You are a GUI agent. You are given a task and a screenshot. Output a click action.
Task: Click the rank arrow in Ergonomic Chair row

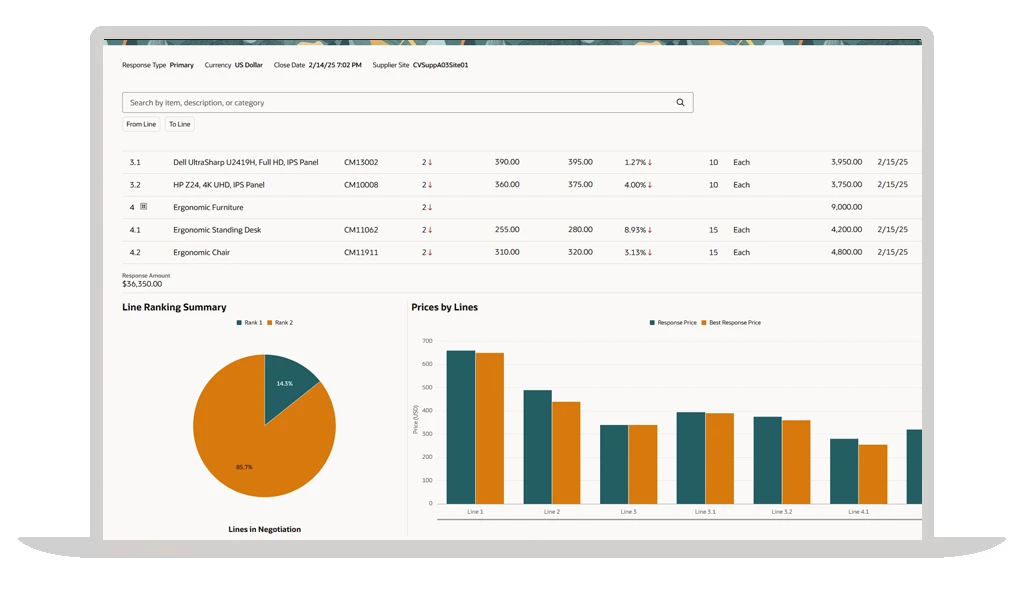[430, 253]
